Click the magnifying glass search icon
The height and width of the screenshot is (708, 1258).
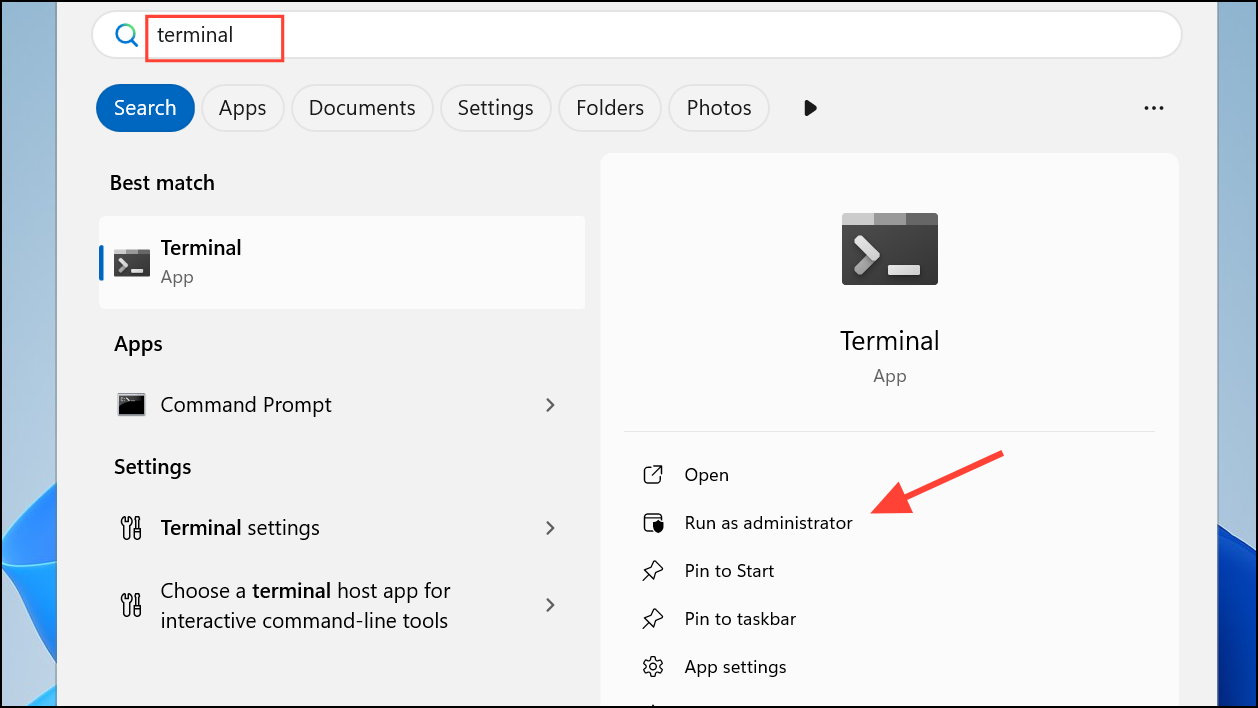click(x=126, y=36)
